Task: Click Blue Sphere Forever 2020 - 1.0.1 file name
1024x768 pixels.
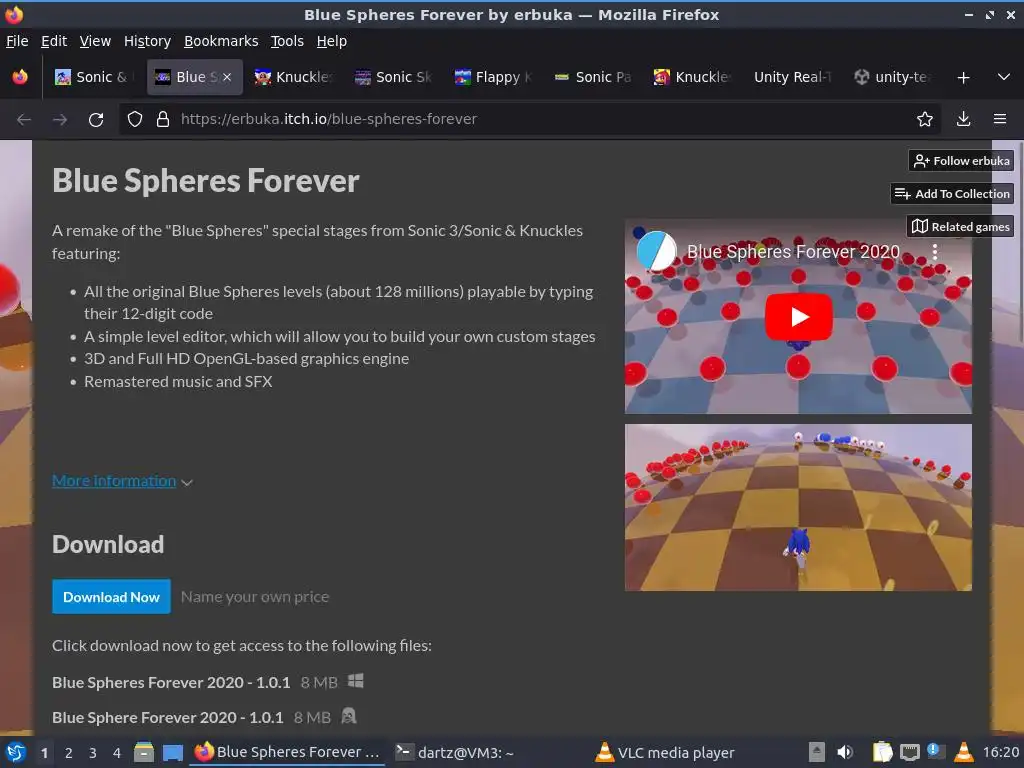Action: click(168, 718)
